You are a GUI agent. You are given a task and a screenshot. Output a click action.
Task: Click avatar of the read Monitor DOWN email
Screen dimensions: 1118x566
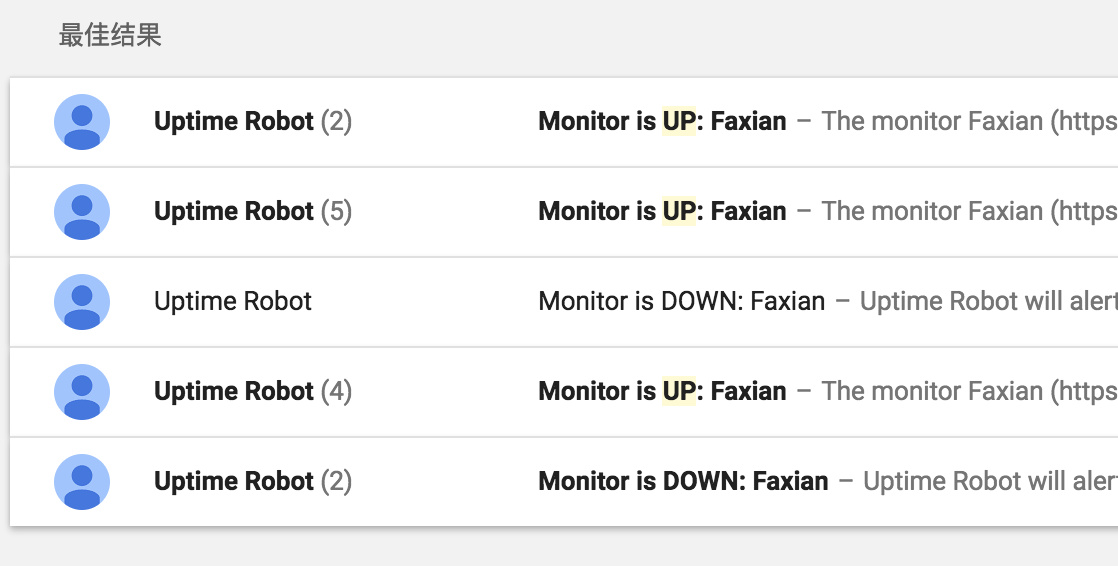82,302
